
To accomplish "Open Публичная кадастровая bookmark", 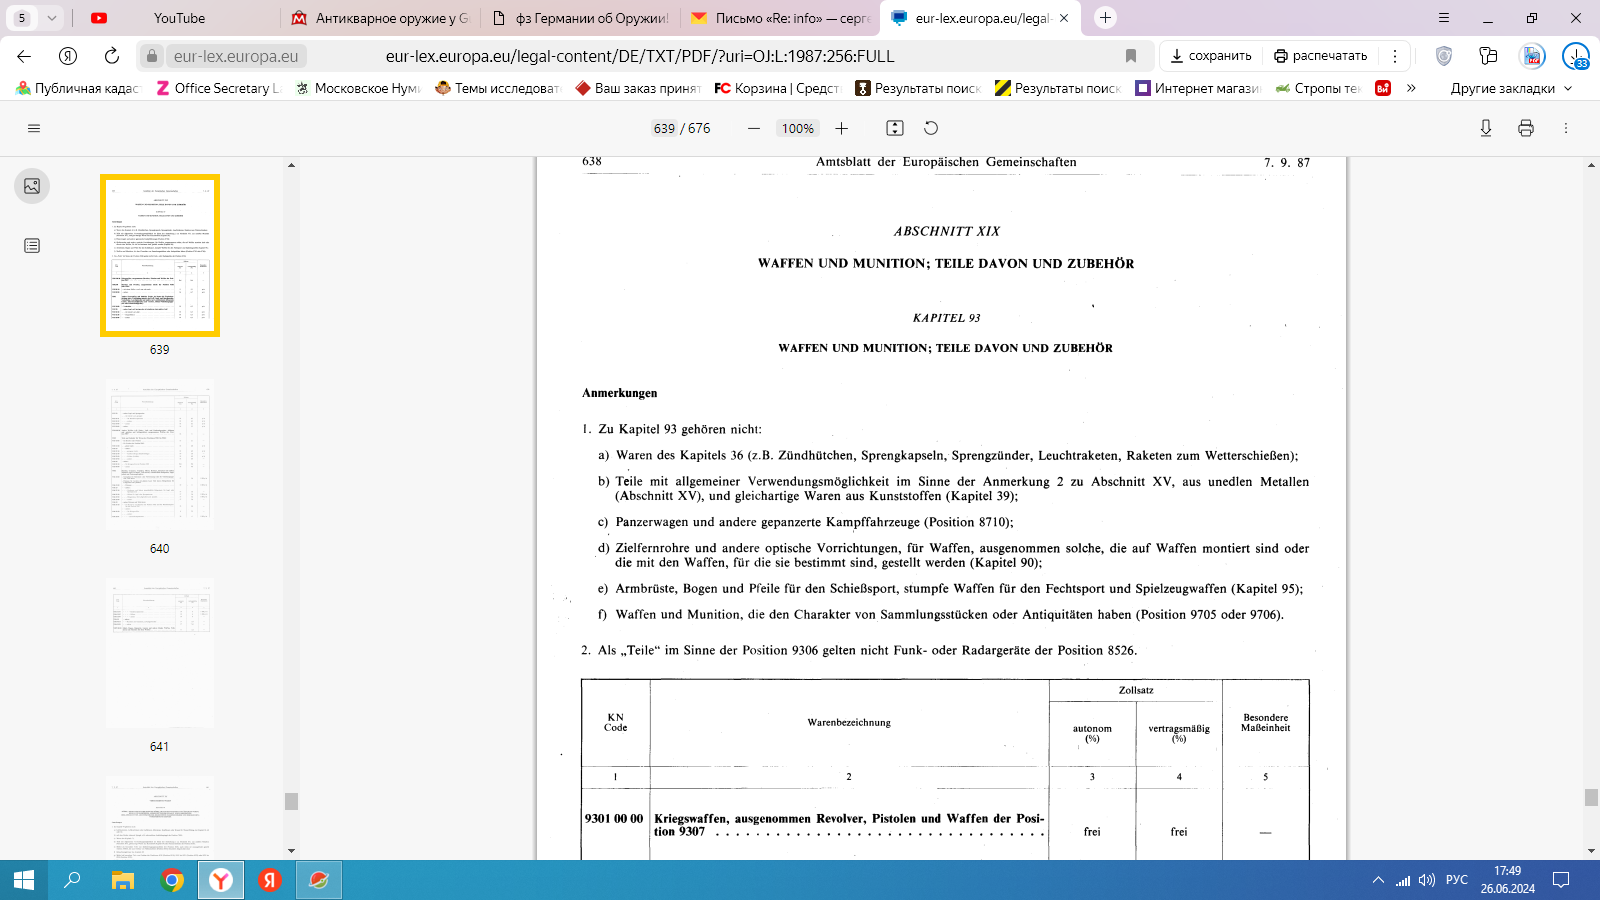I will tap(78, 88).
